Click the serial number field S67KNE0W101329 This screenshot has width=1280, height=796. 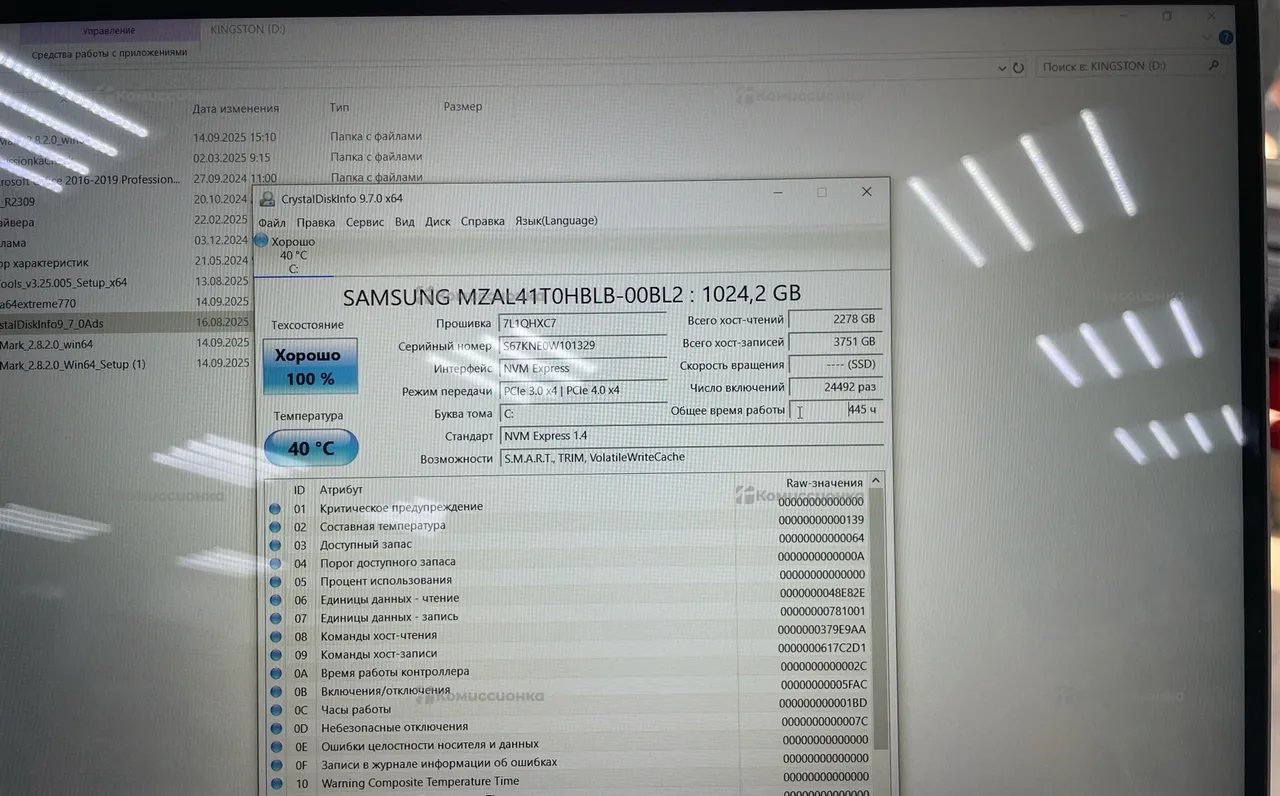[x=583, y=345]
